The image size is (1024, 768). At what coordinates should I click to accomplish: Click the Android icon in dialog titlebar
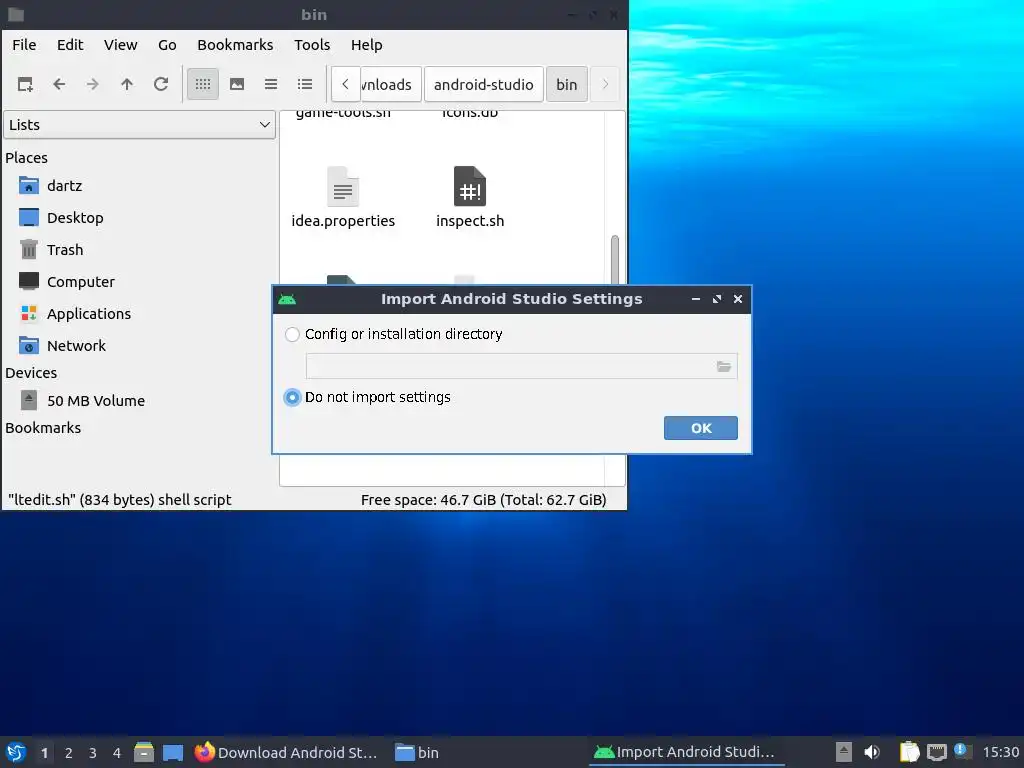287,299
